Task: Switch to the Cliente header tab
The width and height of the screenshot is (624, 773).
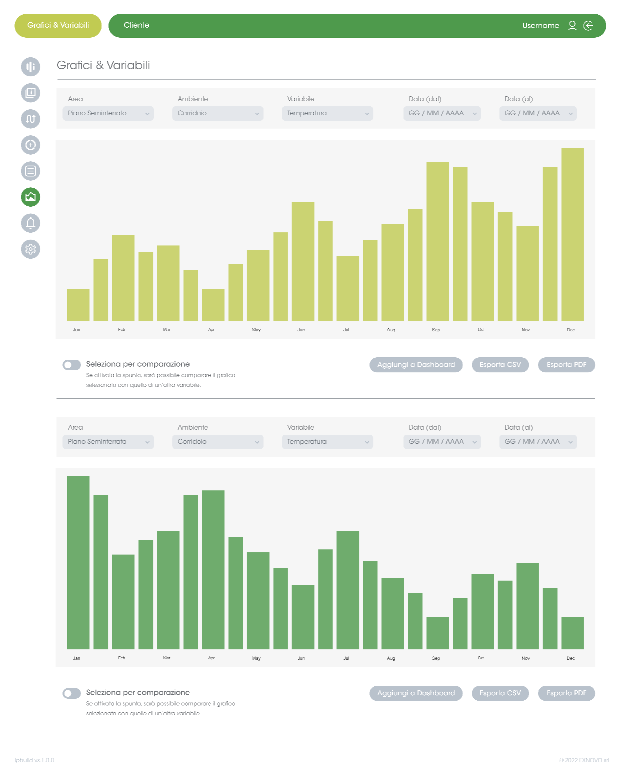Action: click(136, 25)
